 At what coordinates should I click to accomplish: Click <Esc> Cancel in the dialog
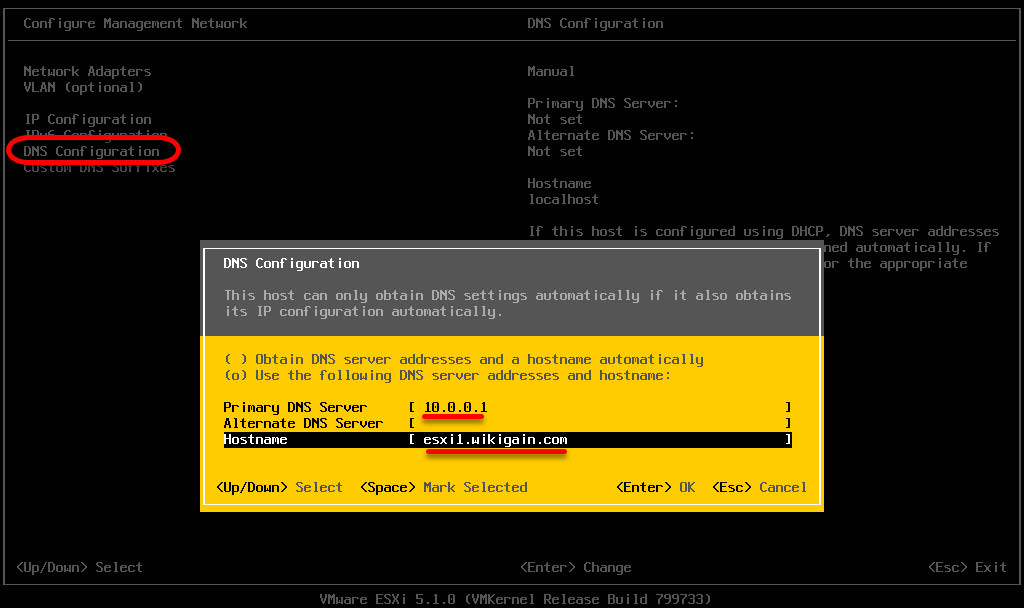(760, 487)
